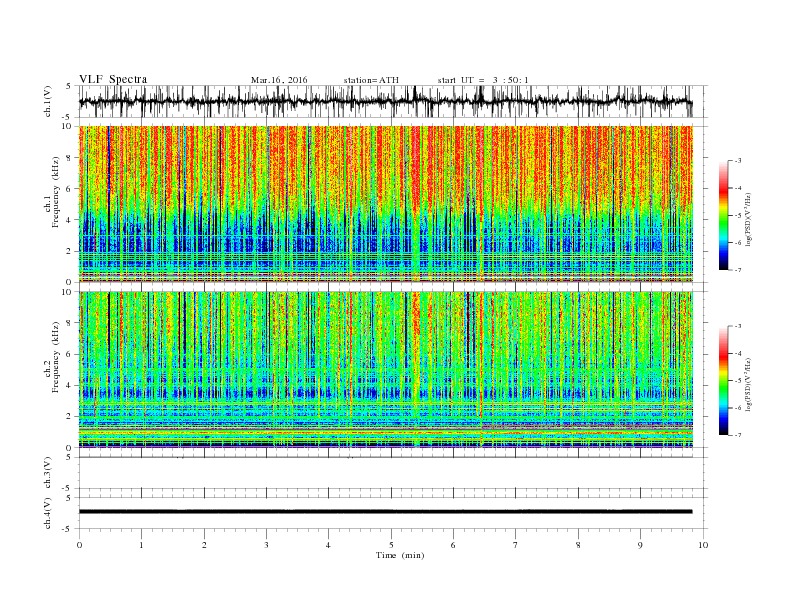The height and width of the screenshot is (612, 792).
Task: Click the '-7' label on ch.2 colorbar
Action: (737, 435)
